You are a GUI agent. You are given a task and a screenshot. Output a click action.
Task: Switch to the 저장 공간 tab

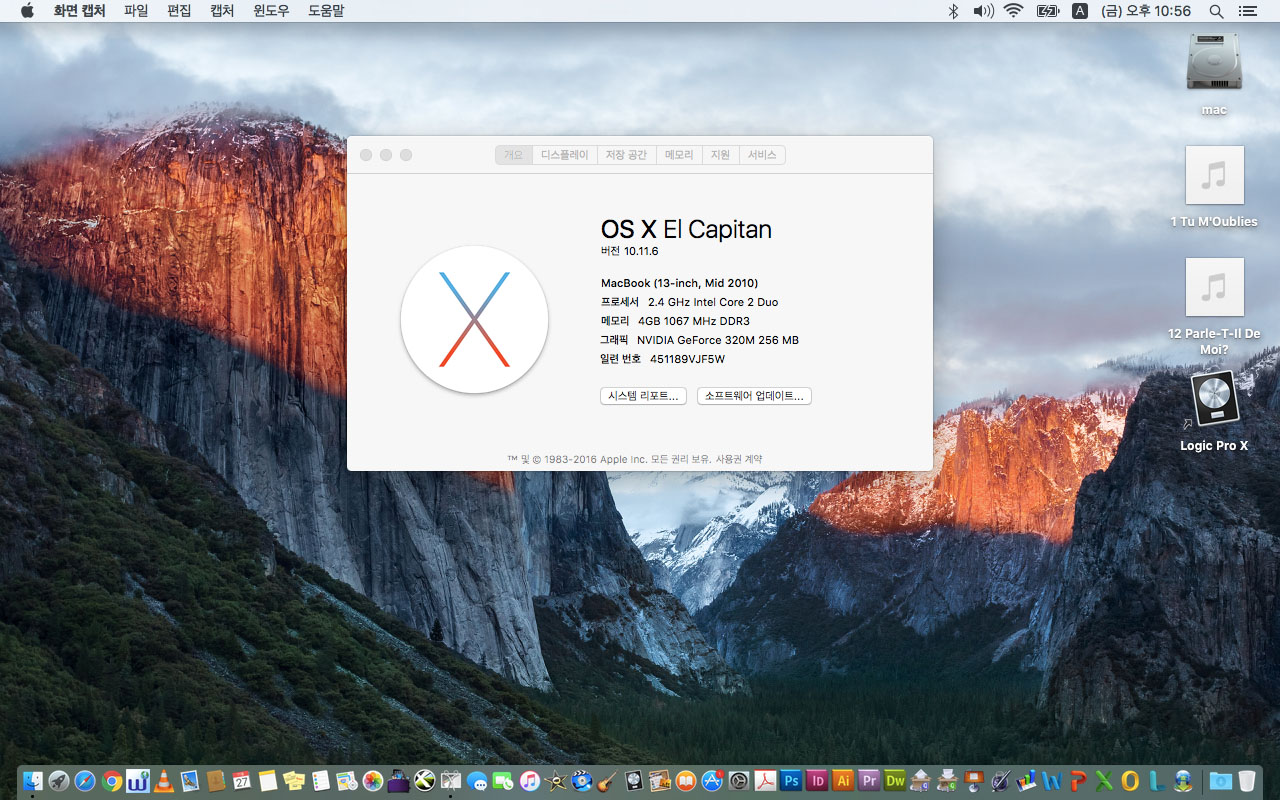pos(626,155)
